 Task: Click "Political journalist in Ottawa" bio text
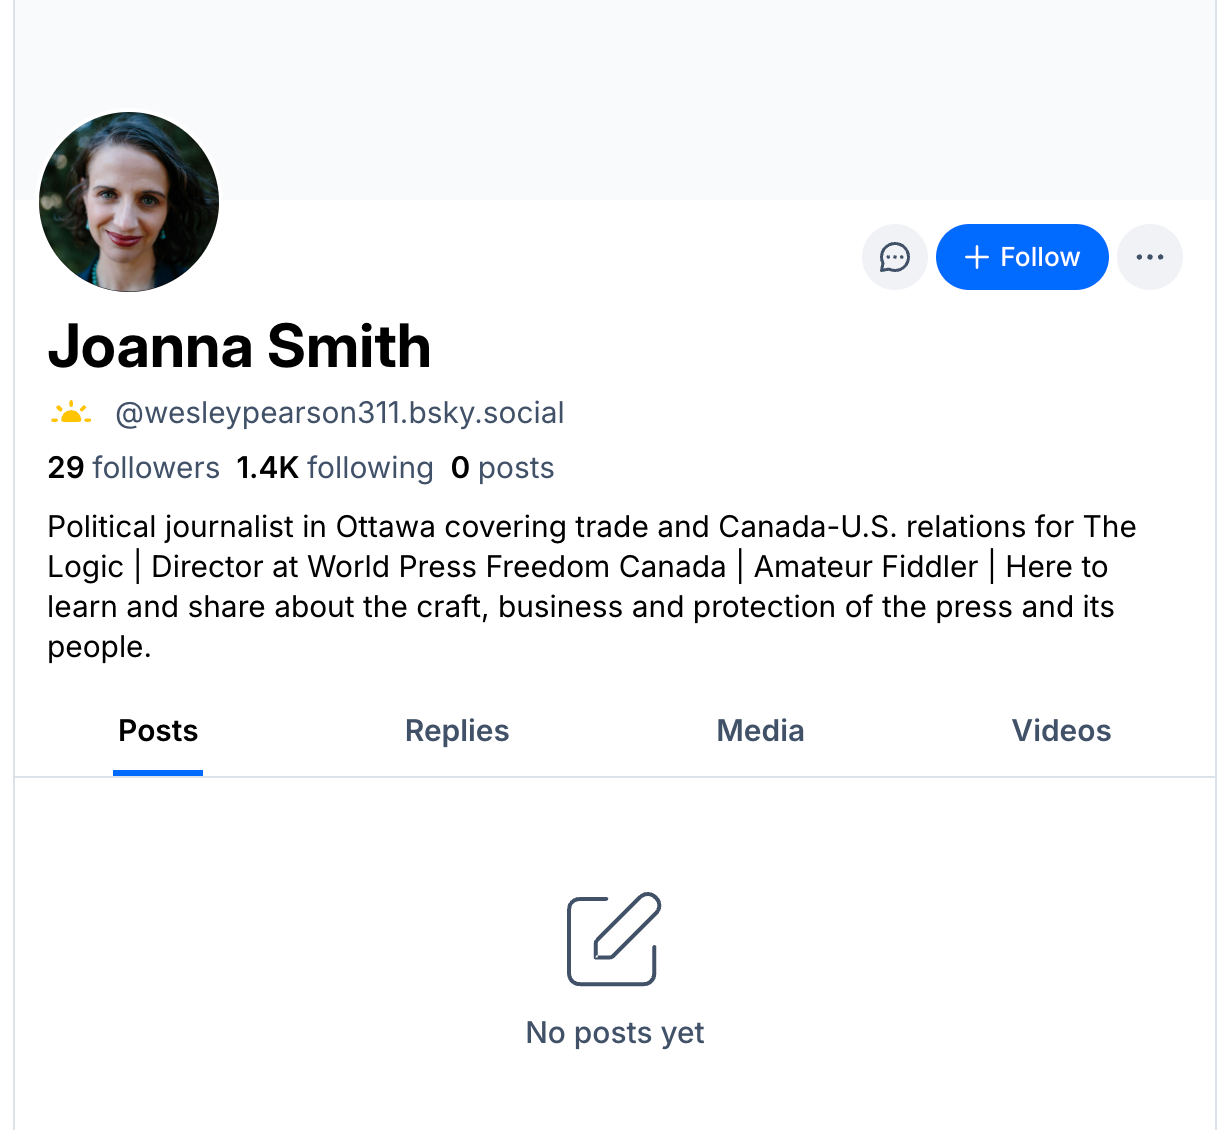[237, 527]
